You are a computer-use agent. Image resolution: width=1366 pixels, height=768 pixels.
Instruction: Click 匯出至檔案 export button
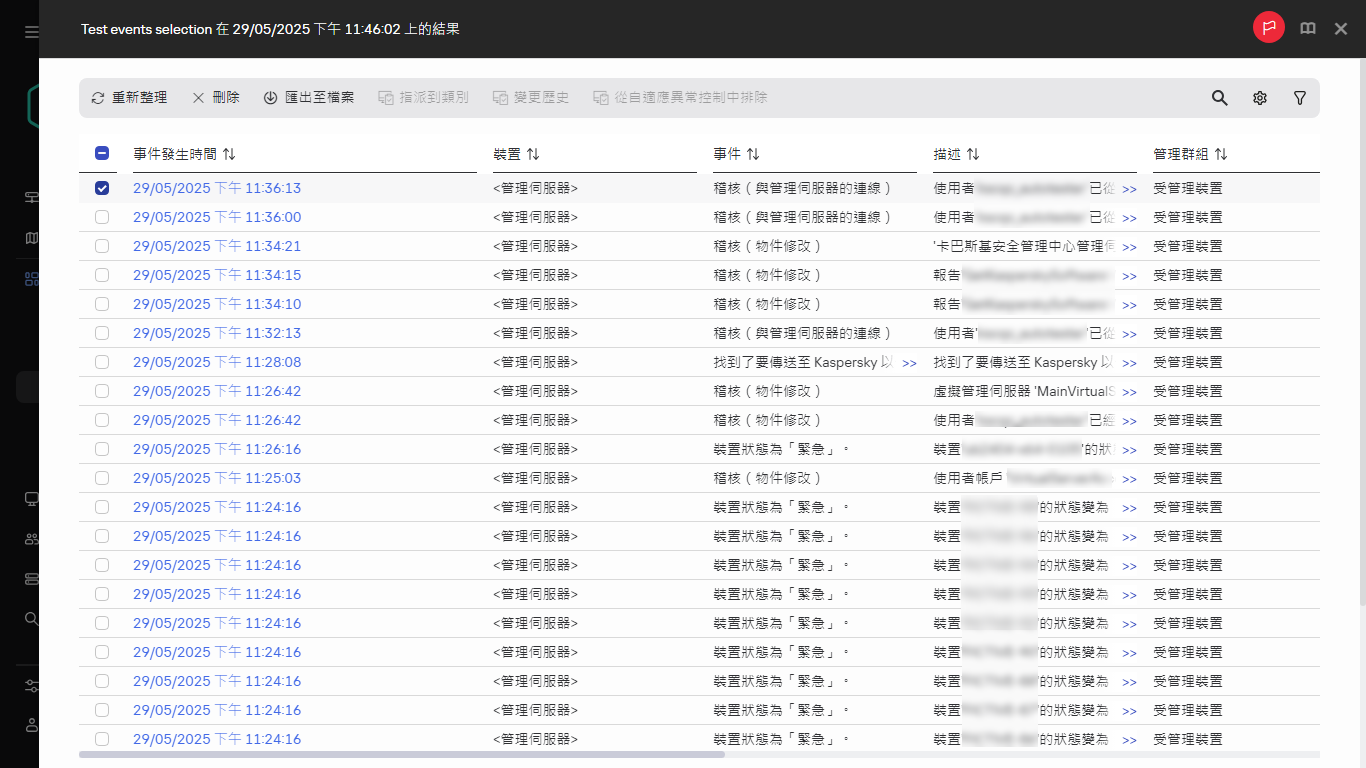pos(309,98)
